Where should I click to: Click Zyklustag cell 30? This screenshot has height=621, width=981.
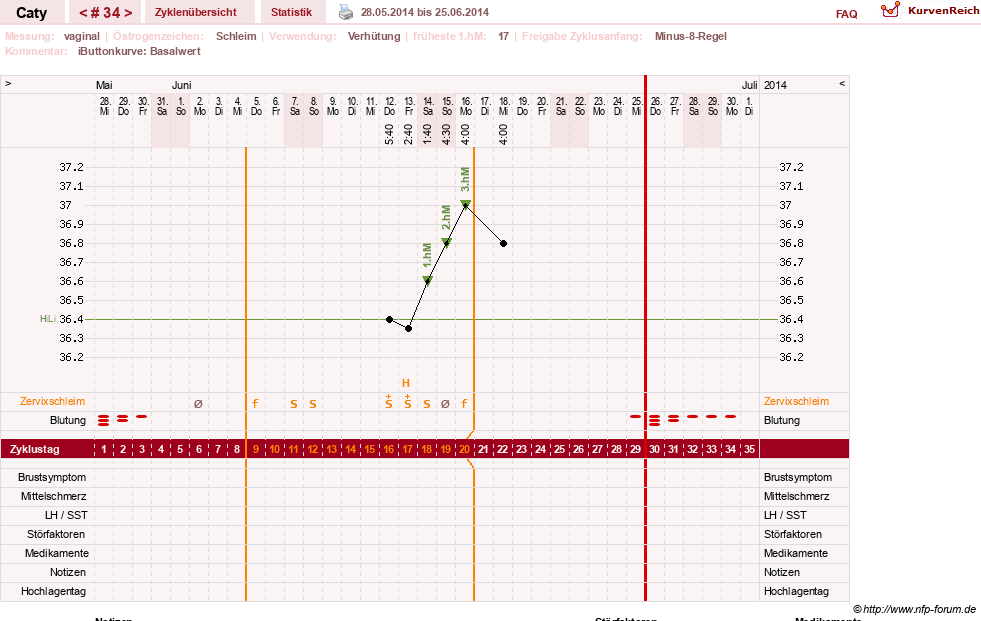(654, 449)
